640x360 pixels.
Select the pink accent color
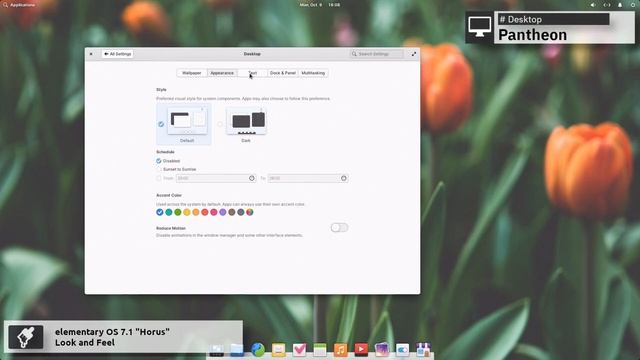click(213, 212)
